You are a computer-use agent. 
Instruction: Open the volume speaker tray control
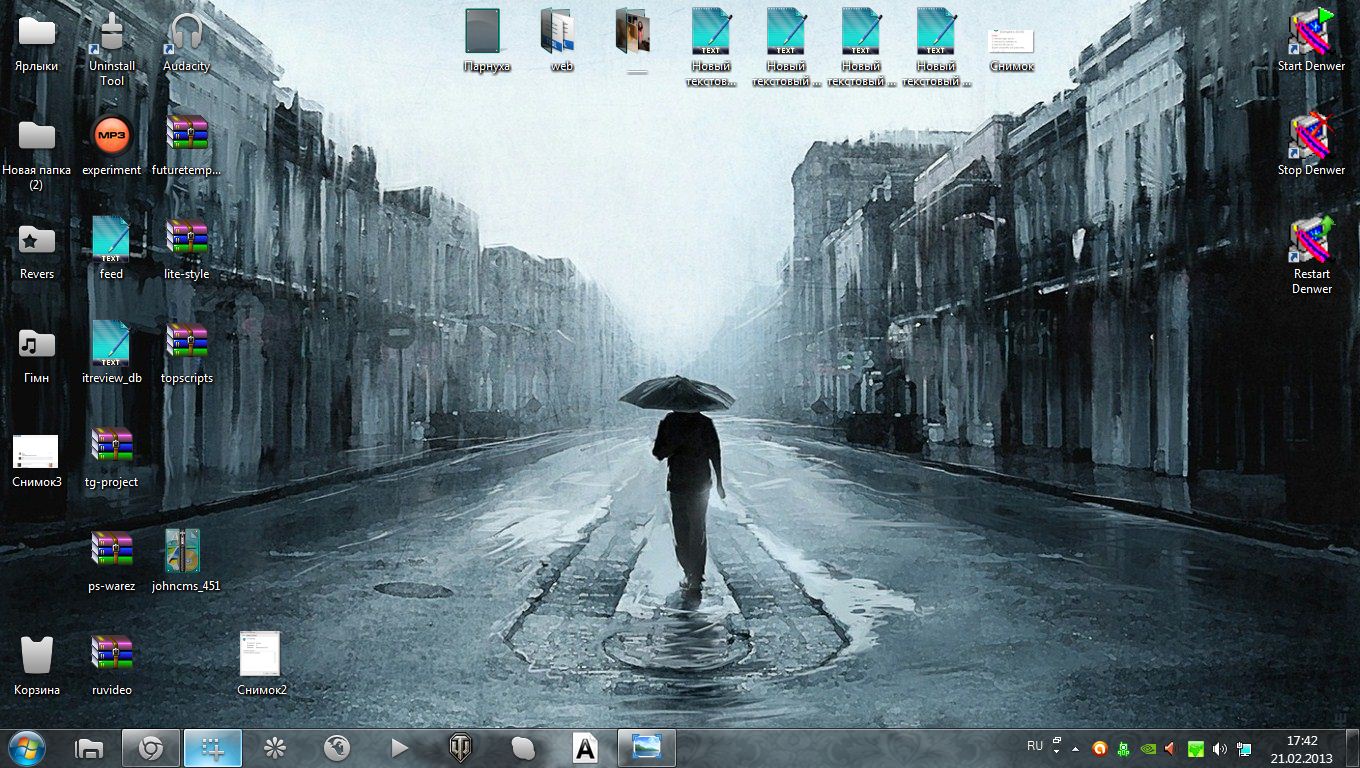pos(1219,748)
